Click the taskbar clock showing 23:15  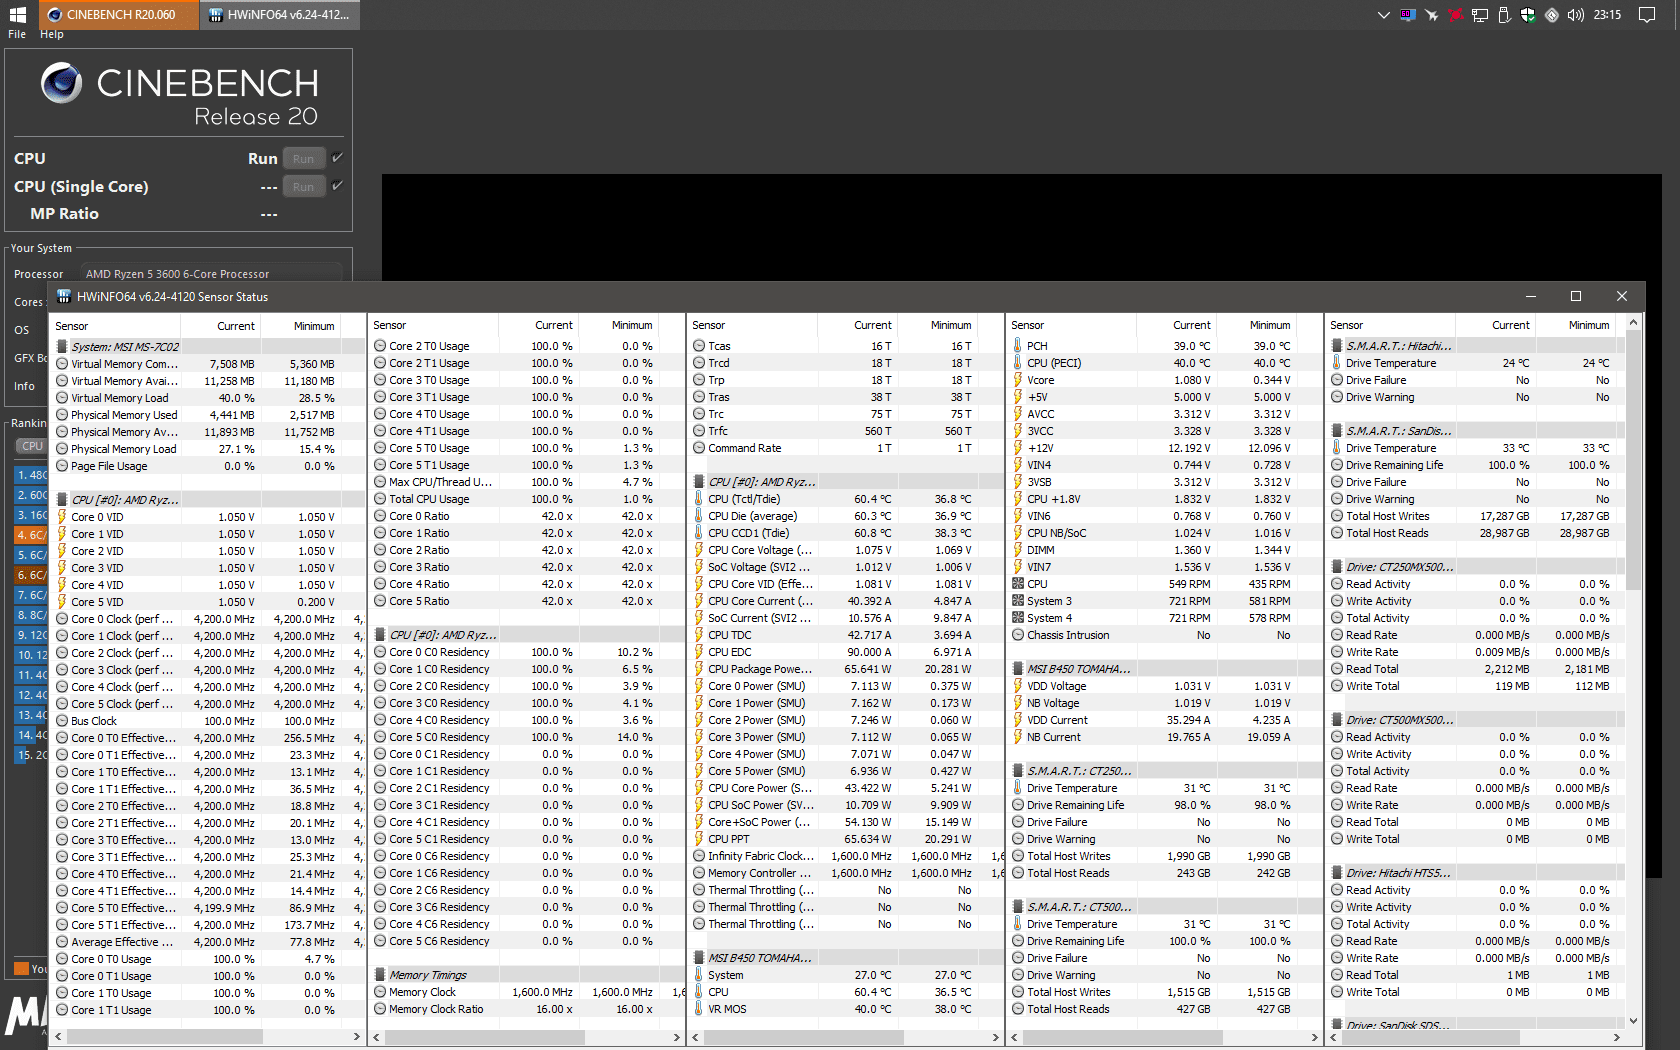pyautogui.click(x=1607, y=15)
